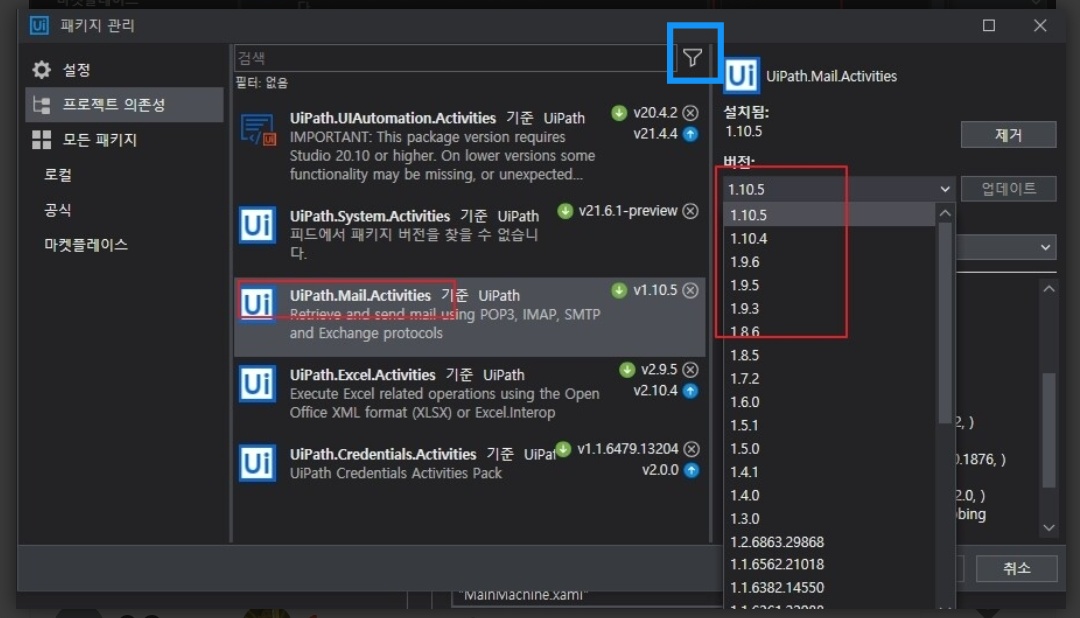This screenshot has width=1080, height=618.
Task: Click the UiPath logo in details header
Action: [x=742, y=75]
